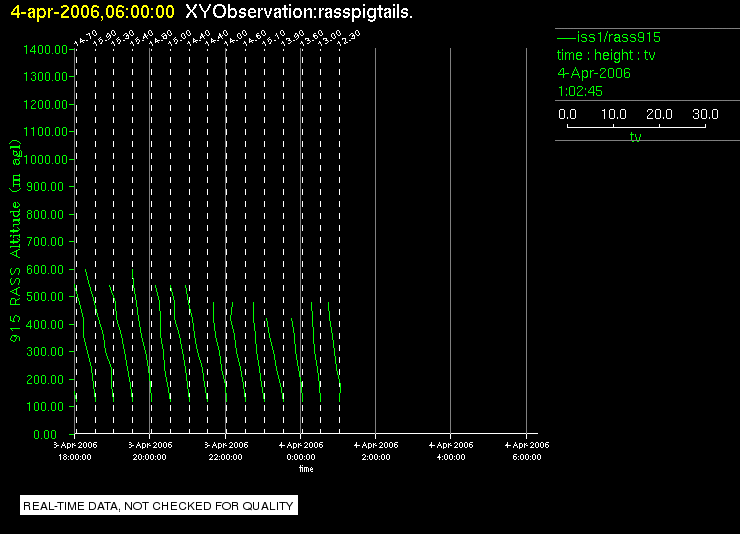740x534 pixels.
Task: Click the 1000.00 altitude tick label
Action: tap(45, 159)
